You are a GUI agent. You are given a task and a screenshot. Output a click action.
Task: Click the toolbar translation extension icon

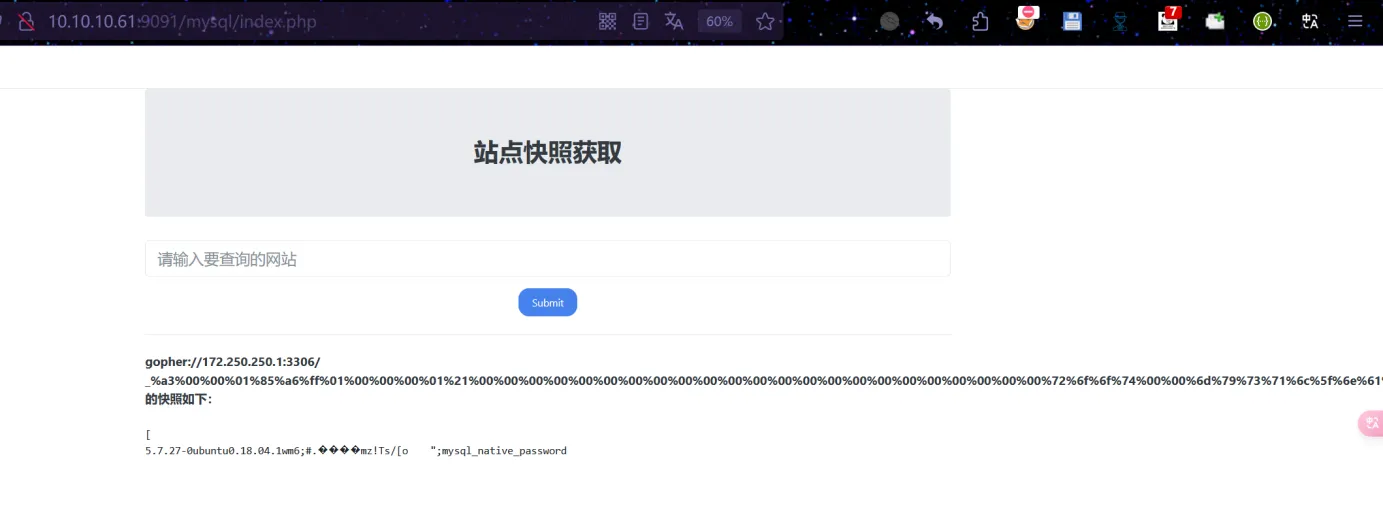1310,20
